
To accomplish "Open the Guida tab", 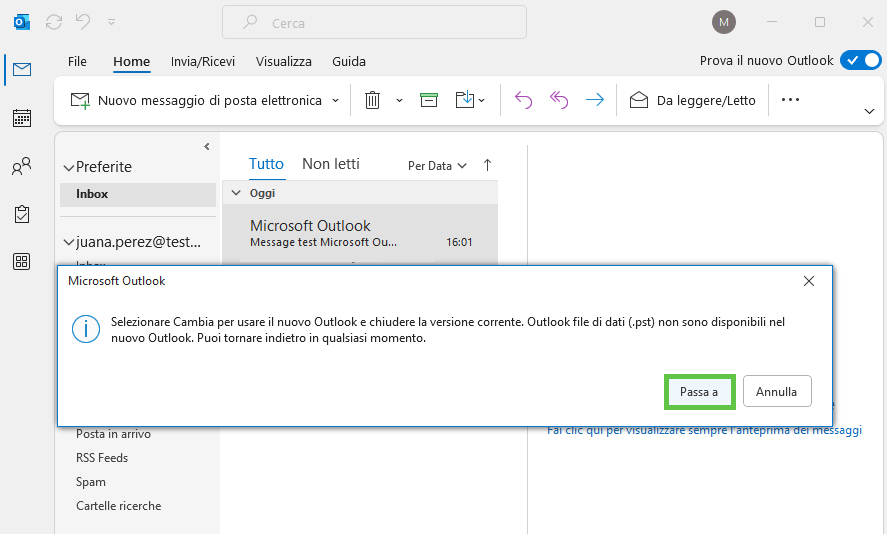I will click(x=348, y=61).
